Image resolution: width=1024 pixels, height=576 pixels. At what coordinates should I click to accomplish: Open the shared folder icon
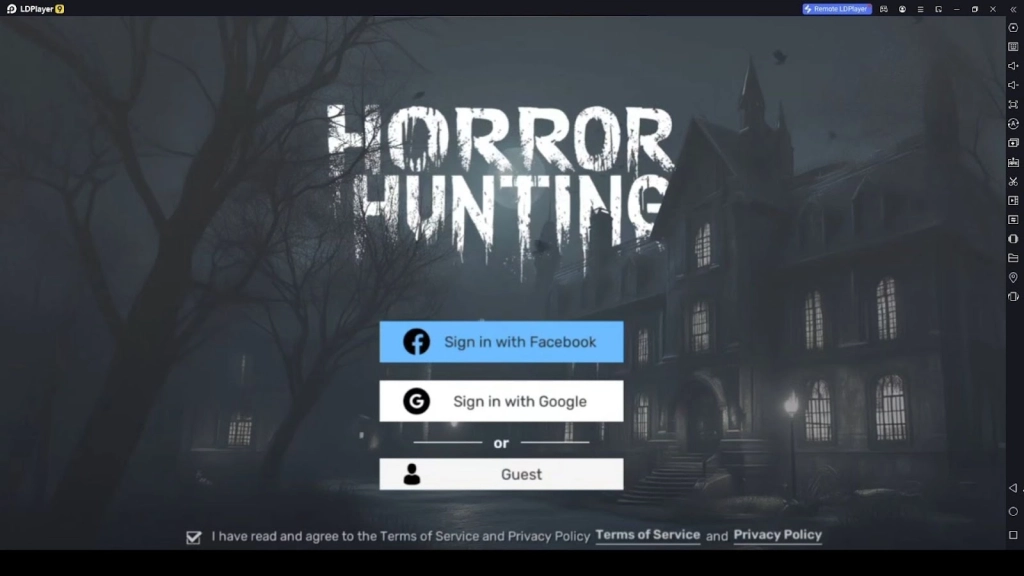[1013, 258]
